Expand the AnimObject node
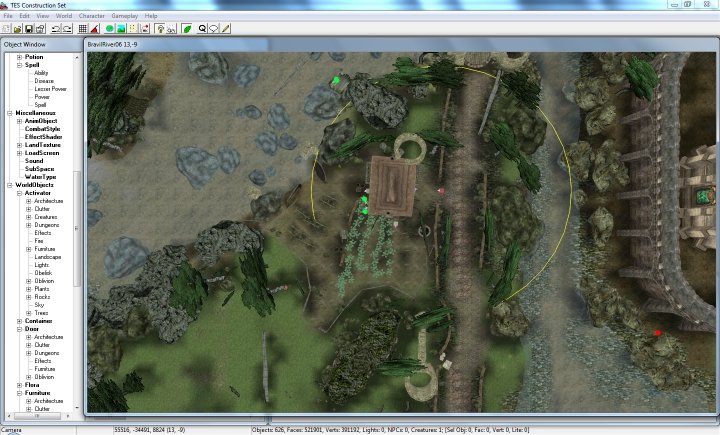Image resolution: width=720 pixels, height=435 pixels. [x=19, y=121]
